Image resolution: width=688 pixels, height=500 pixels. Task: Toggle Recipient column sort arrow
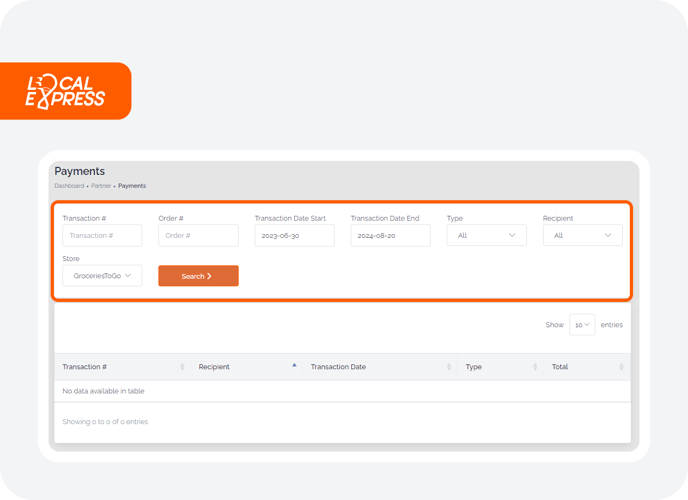pyautogui.click(x=294, y=365)
